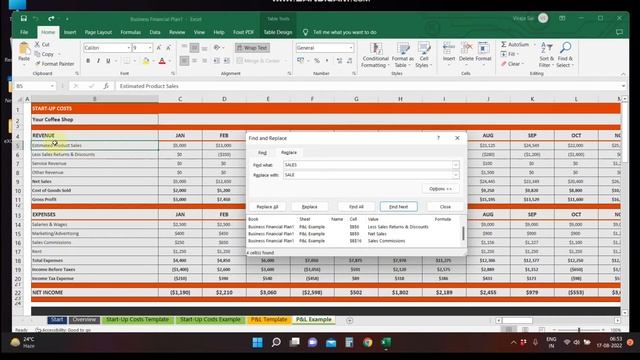Redo the last action

(51, 18)
